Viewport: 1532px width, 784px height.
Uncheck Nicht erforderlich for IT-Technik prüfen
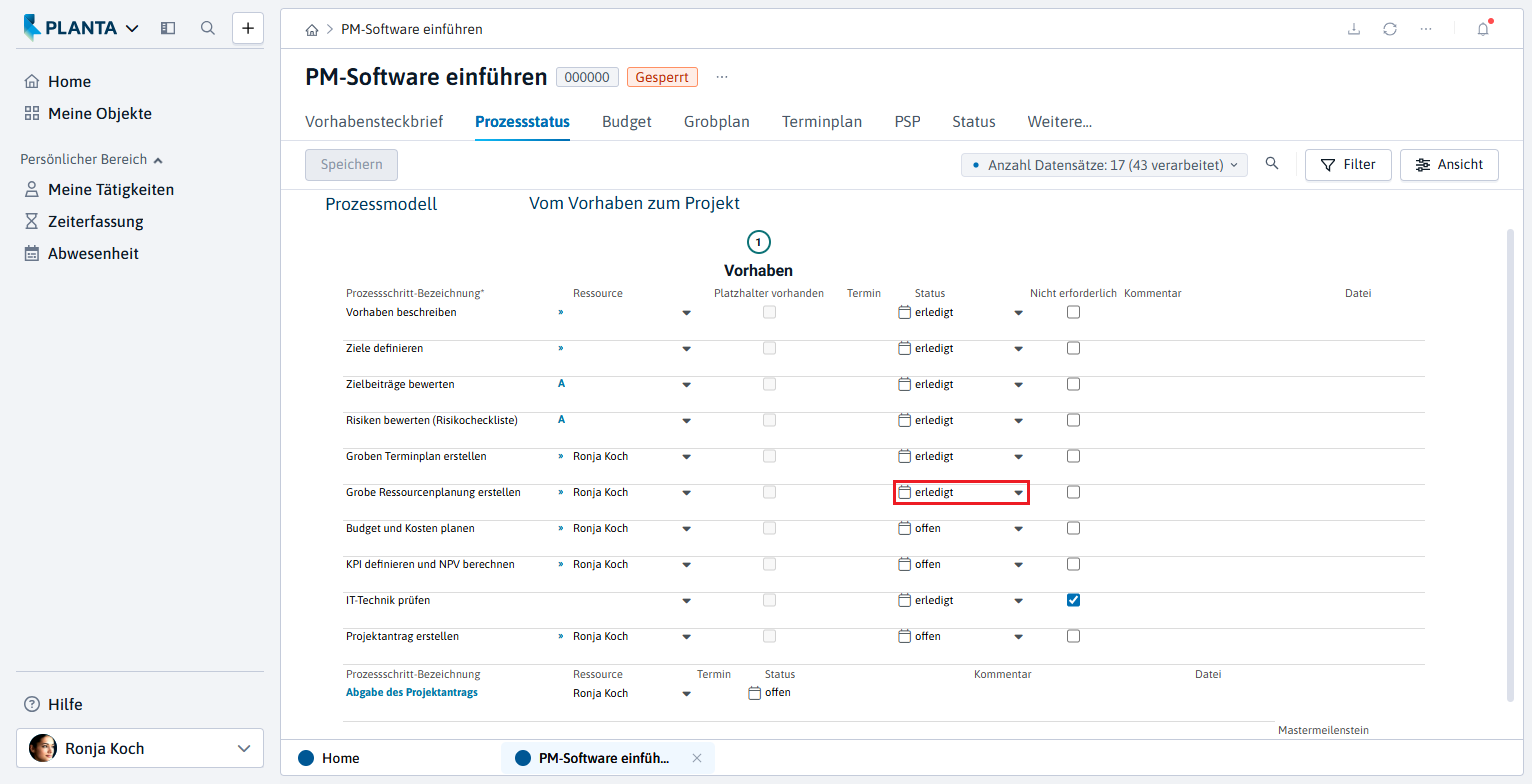[1073, 600]
